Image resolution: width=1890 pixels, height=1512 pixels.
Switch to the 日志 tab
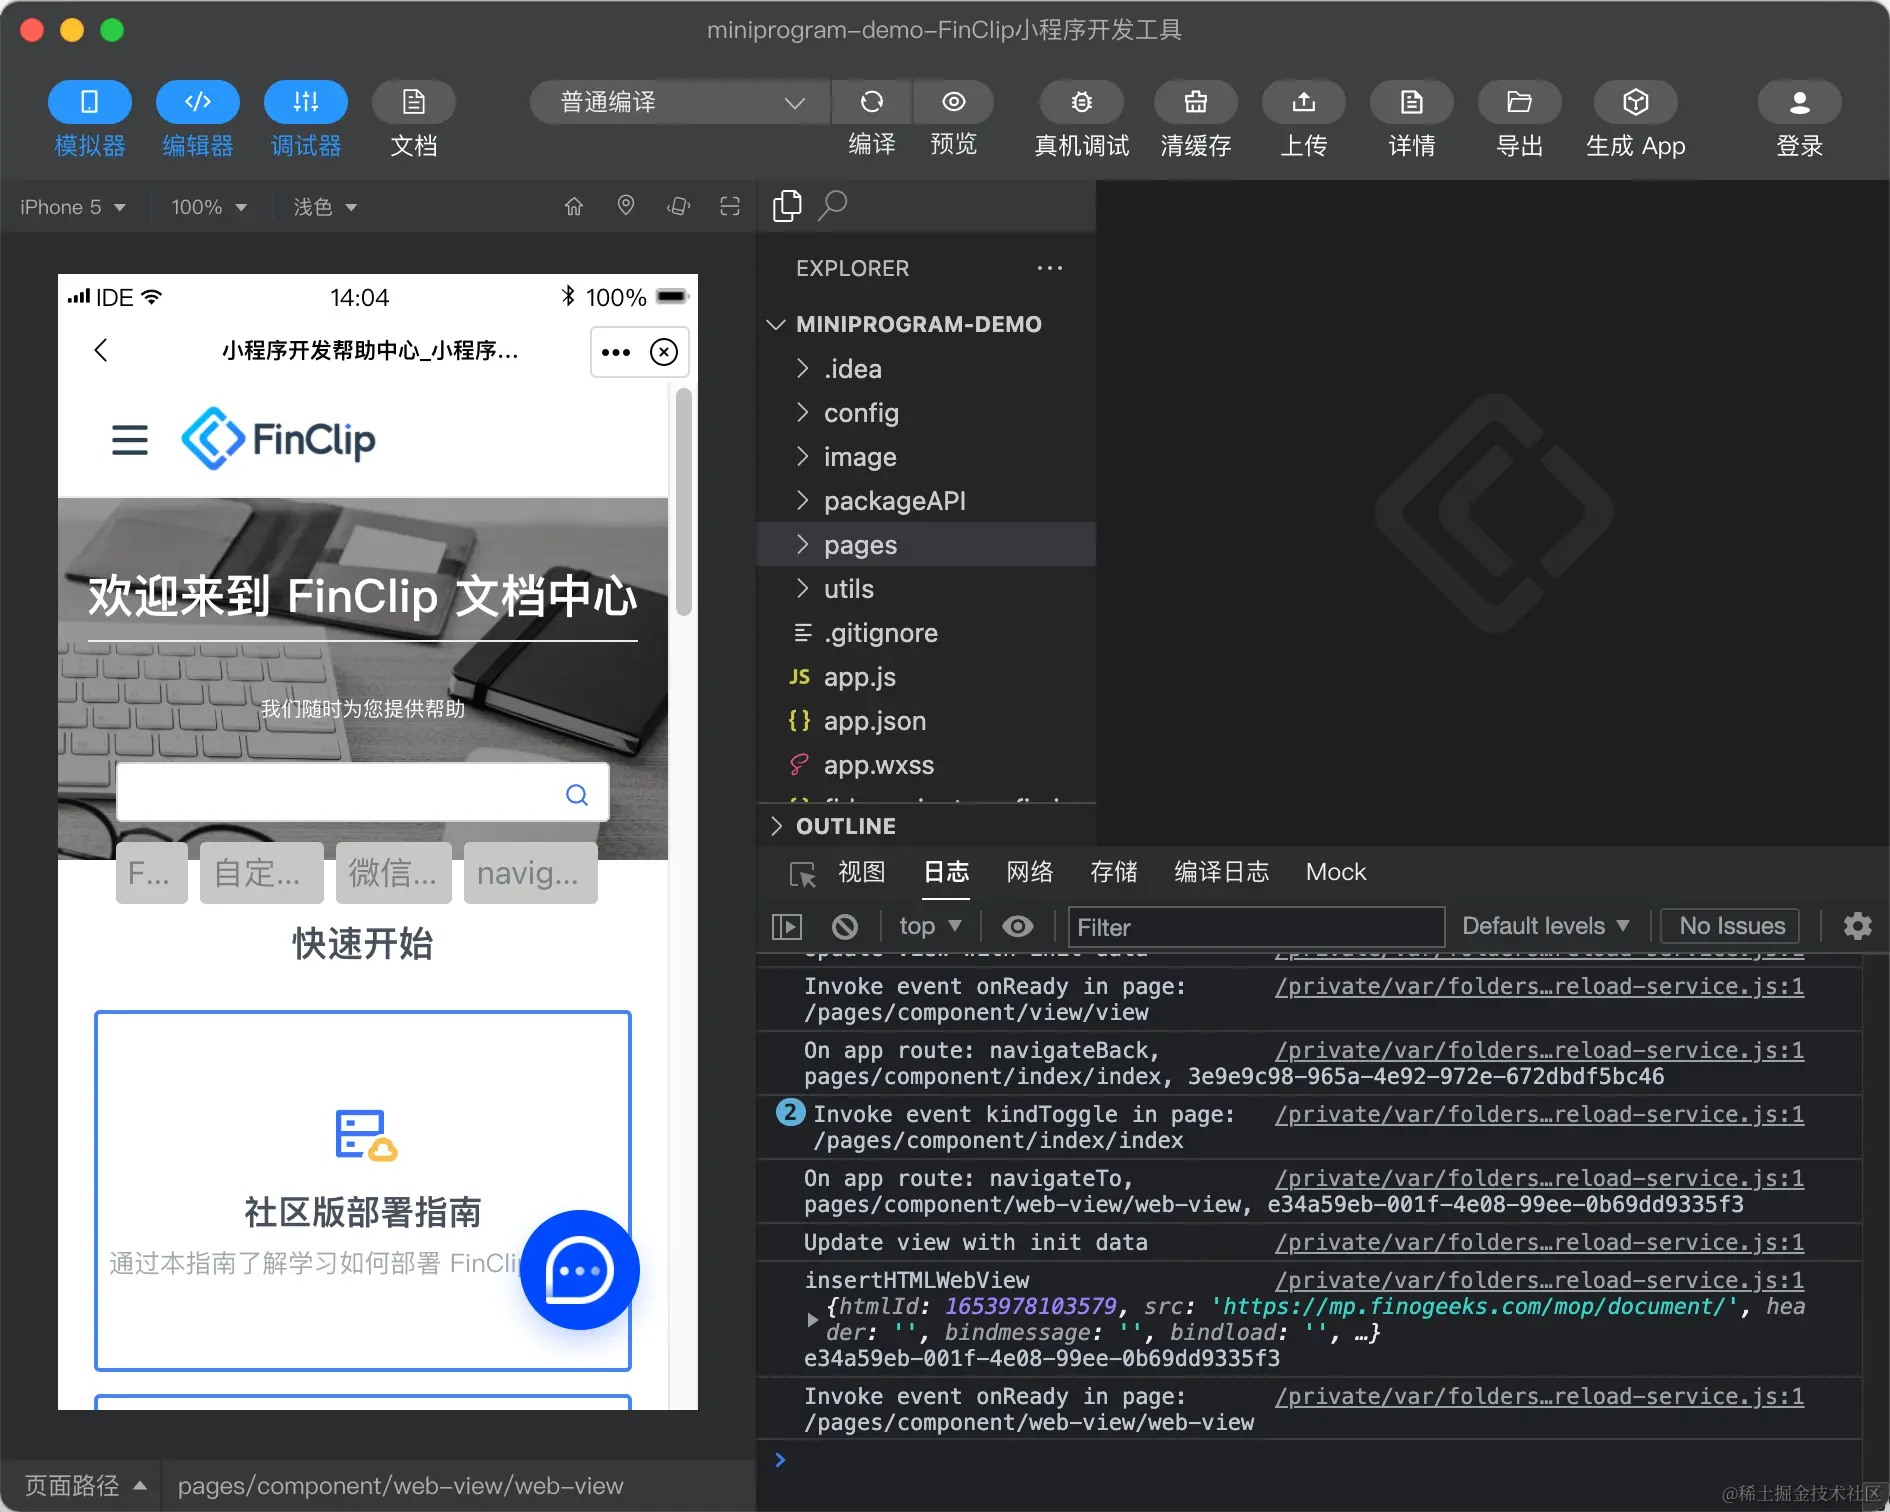point(946,872)
